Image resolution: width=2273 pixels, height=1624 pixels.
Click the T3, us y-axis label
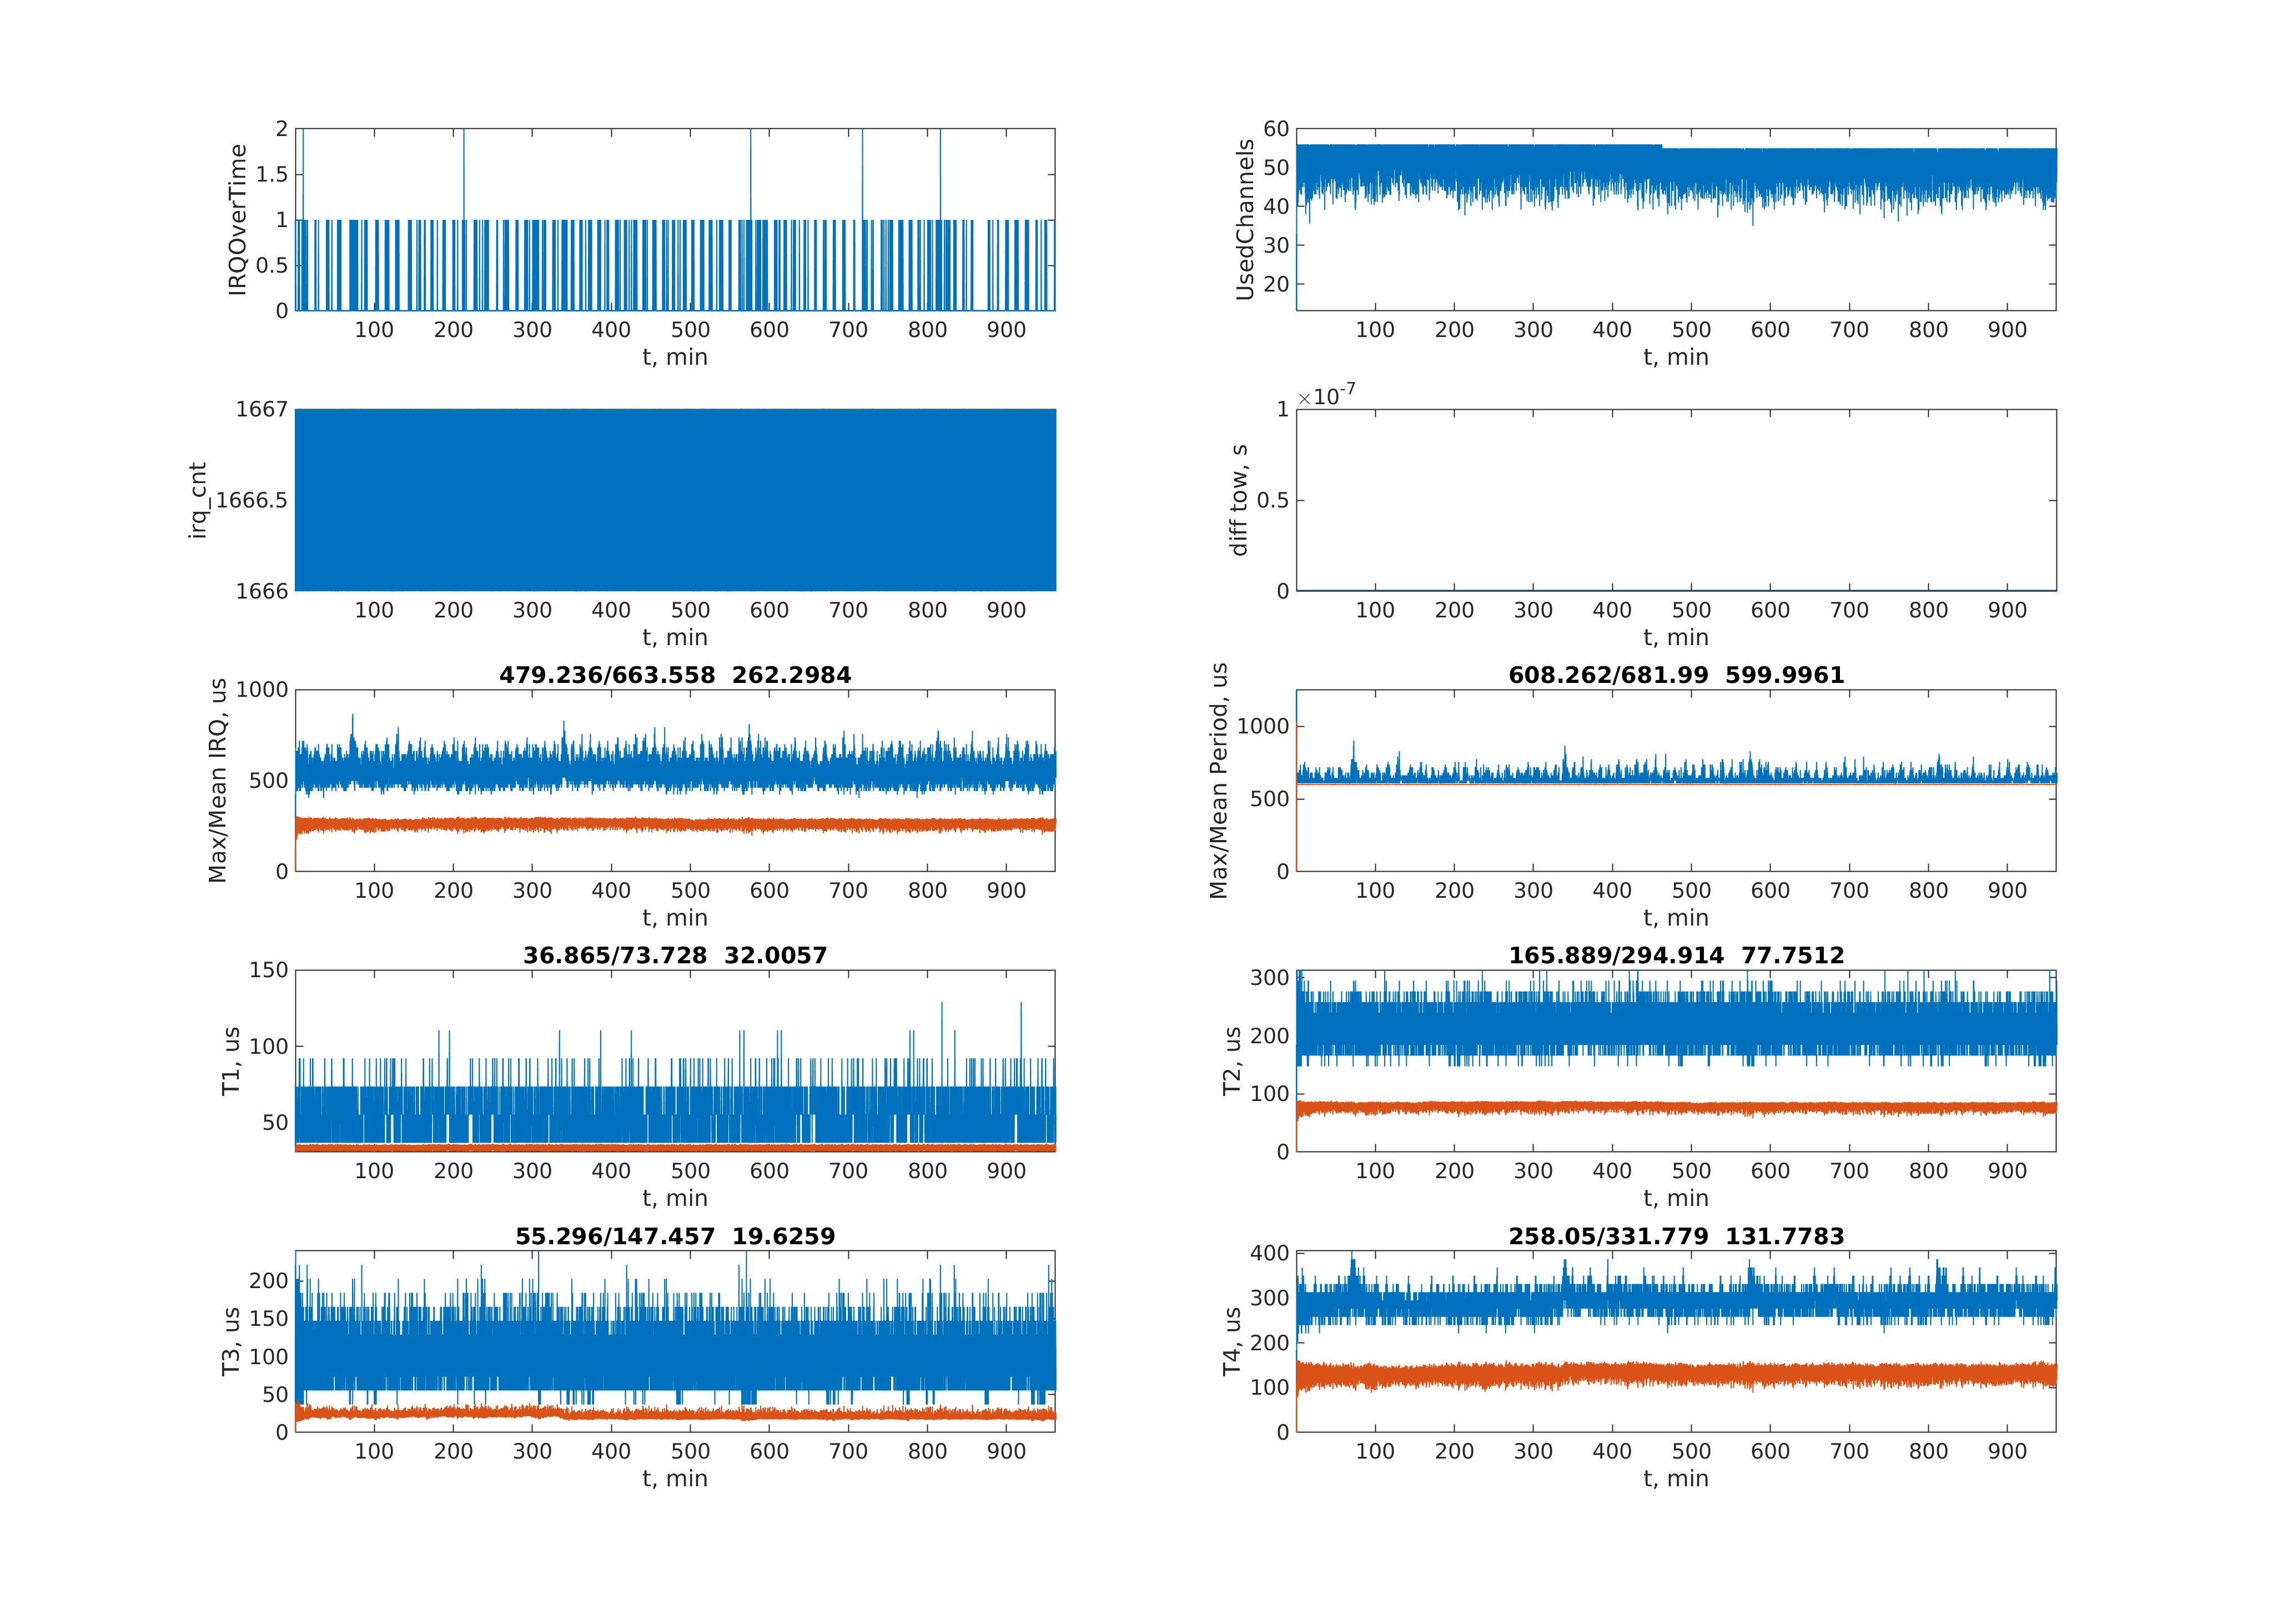[231, 1341]
